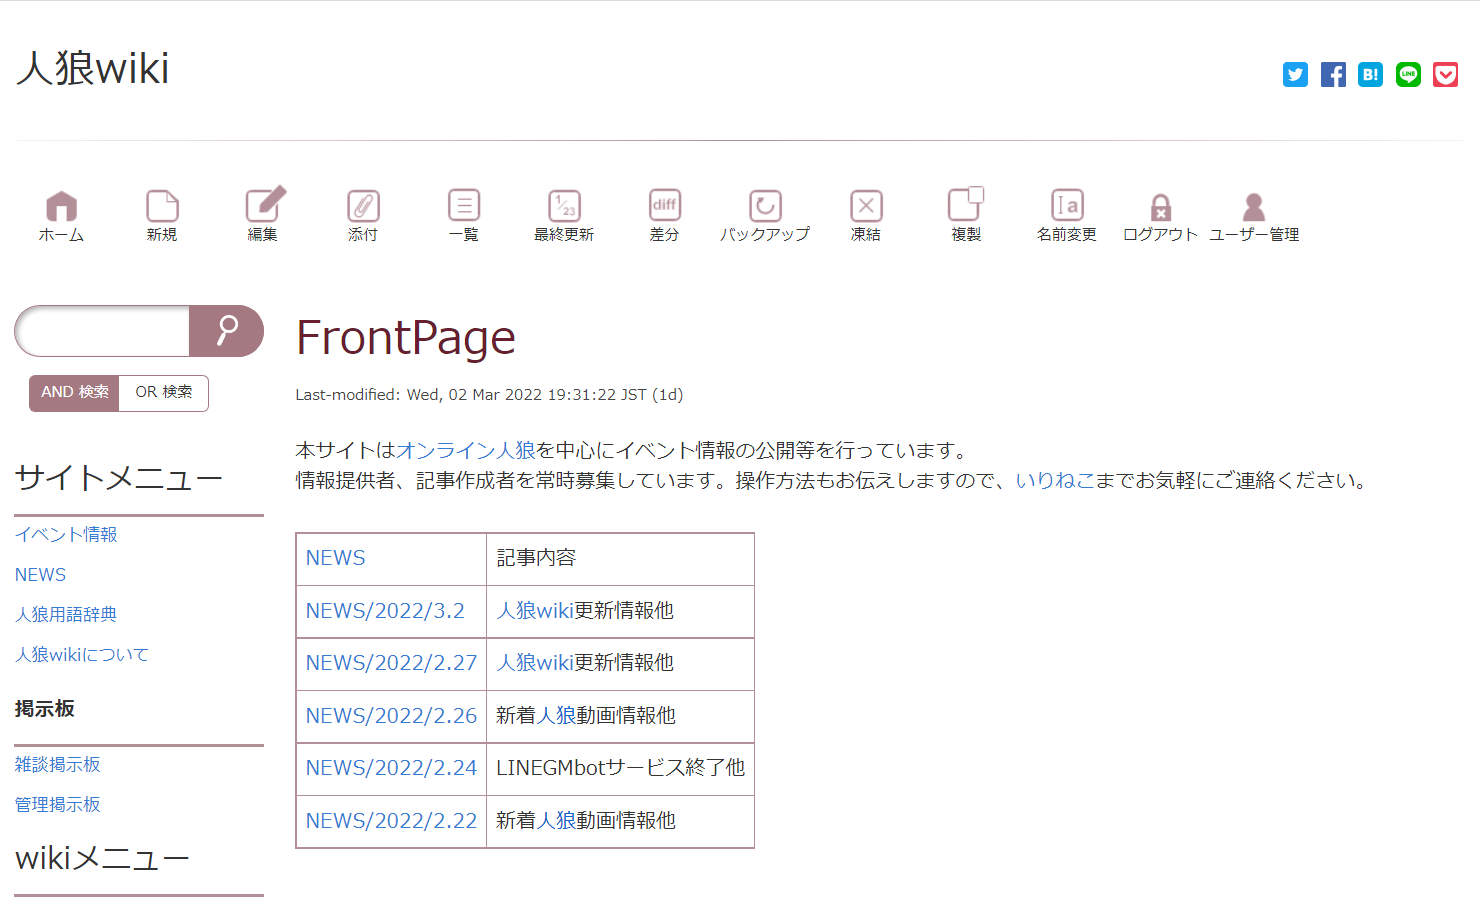Image resolution: width=1480 pixels, height=897 pixels.
Task: Follow the オンライン人狼 link
Action: pyautogui.click(x=465, y=451)
